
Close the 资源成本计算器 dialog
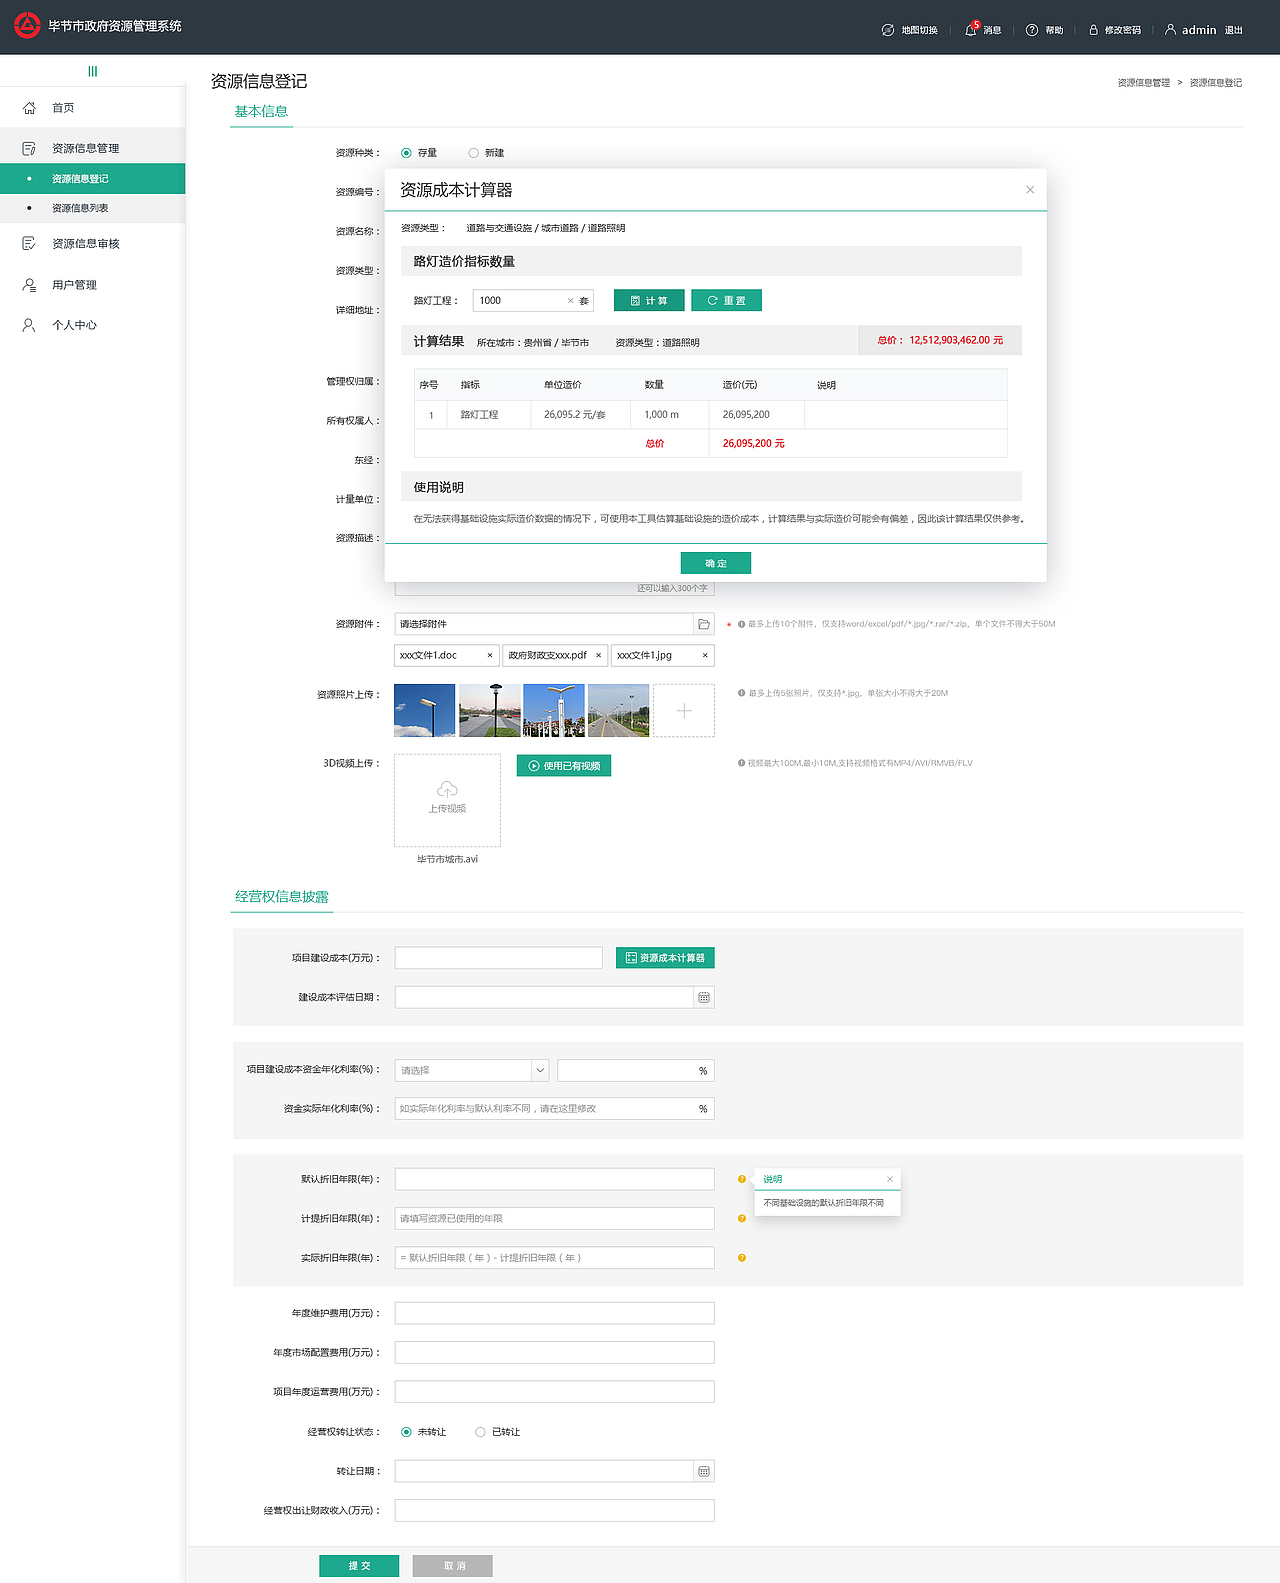coord(1030,189)
